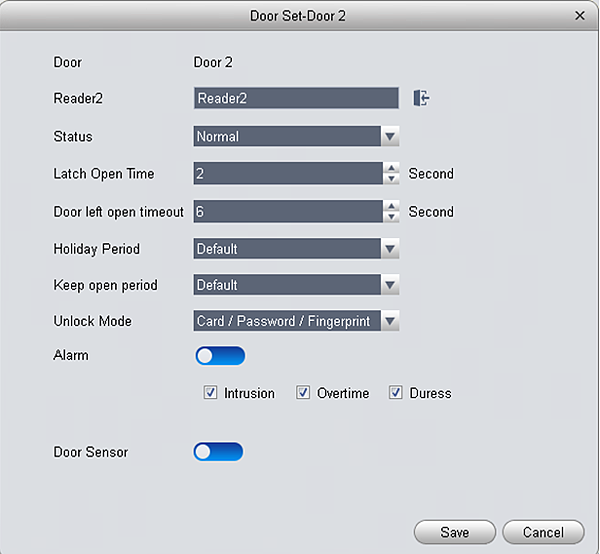Uncheck the Overtime alarm checkbox
This screenshot has width=600, height=554.
[x=303, y=393]
